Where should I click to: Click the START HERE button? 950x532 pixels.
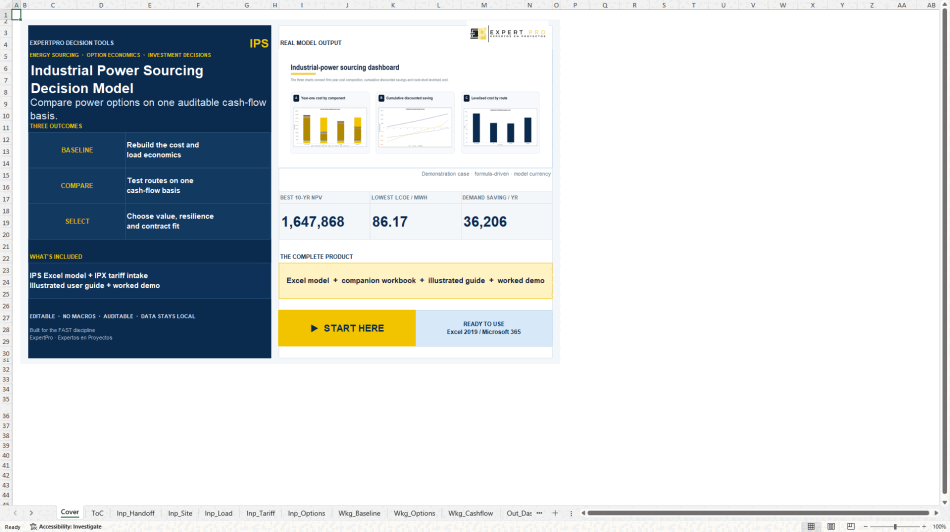coord(347,328)
